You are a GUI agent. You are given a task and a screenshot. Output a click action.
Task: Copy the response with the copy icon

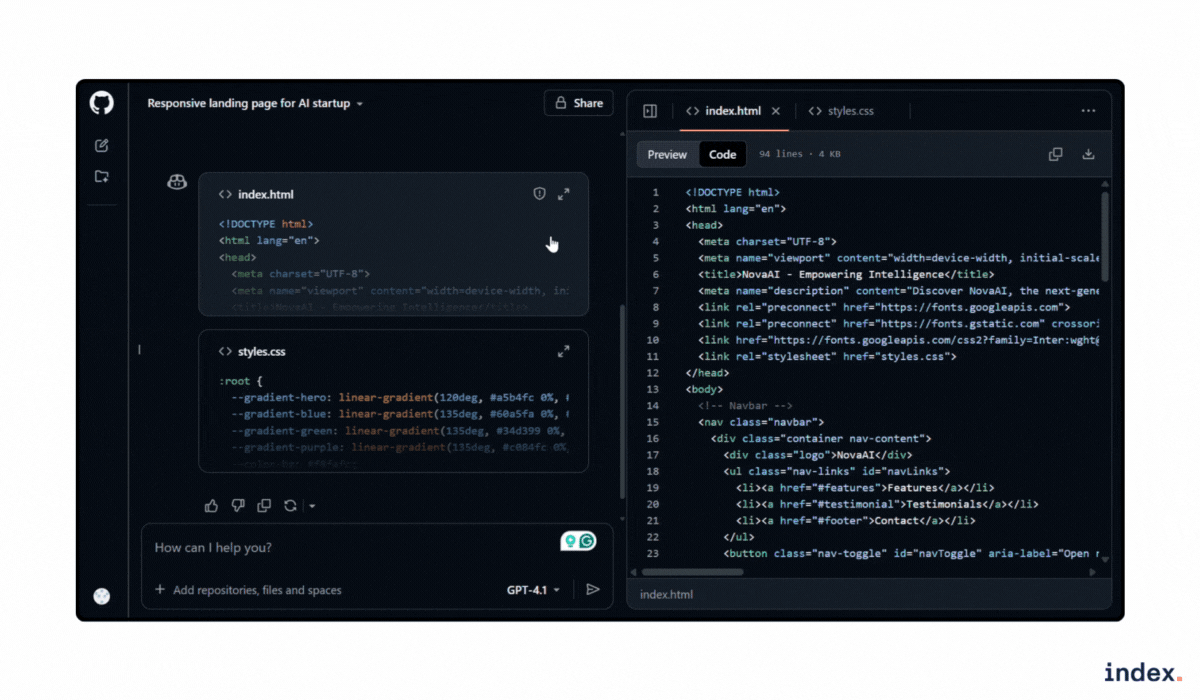264,506
